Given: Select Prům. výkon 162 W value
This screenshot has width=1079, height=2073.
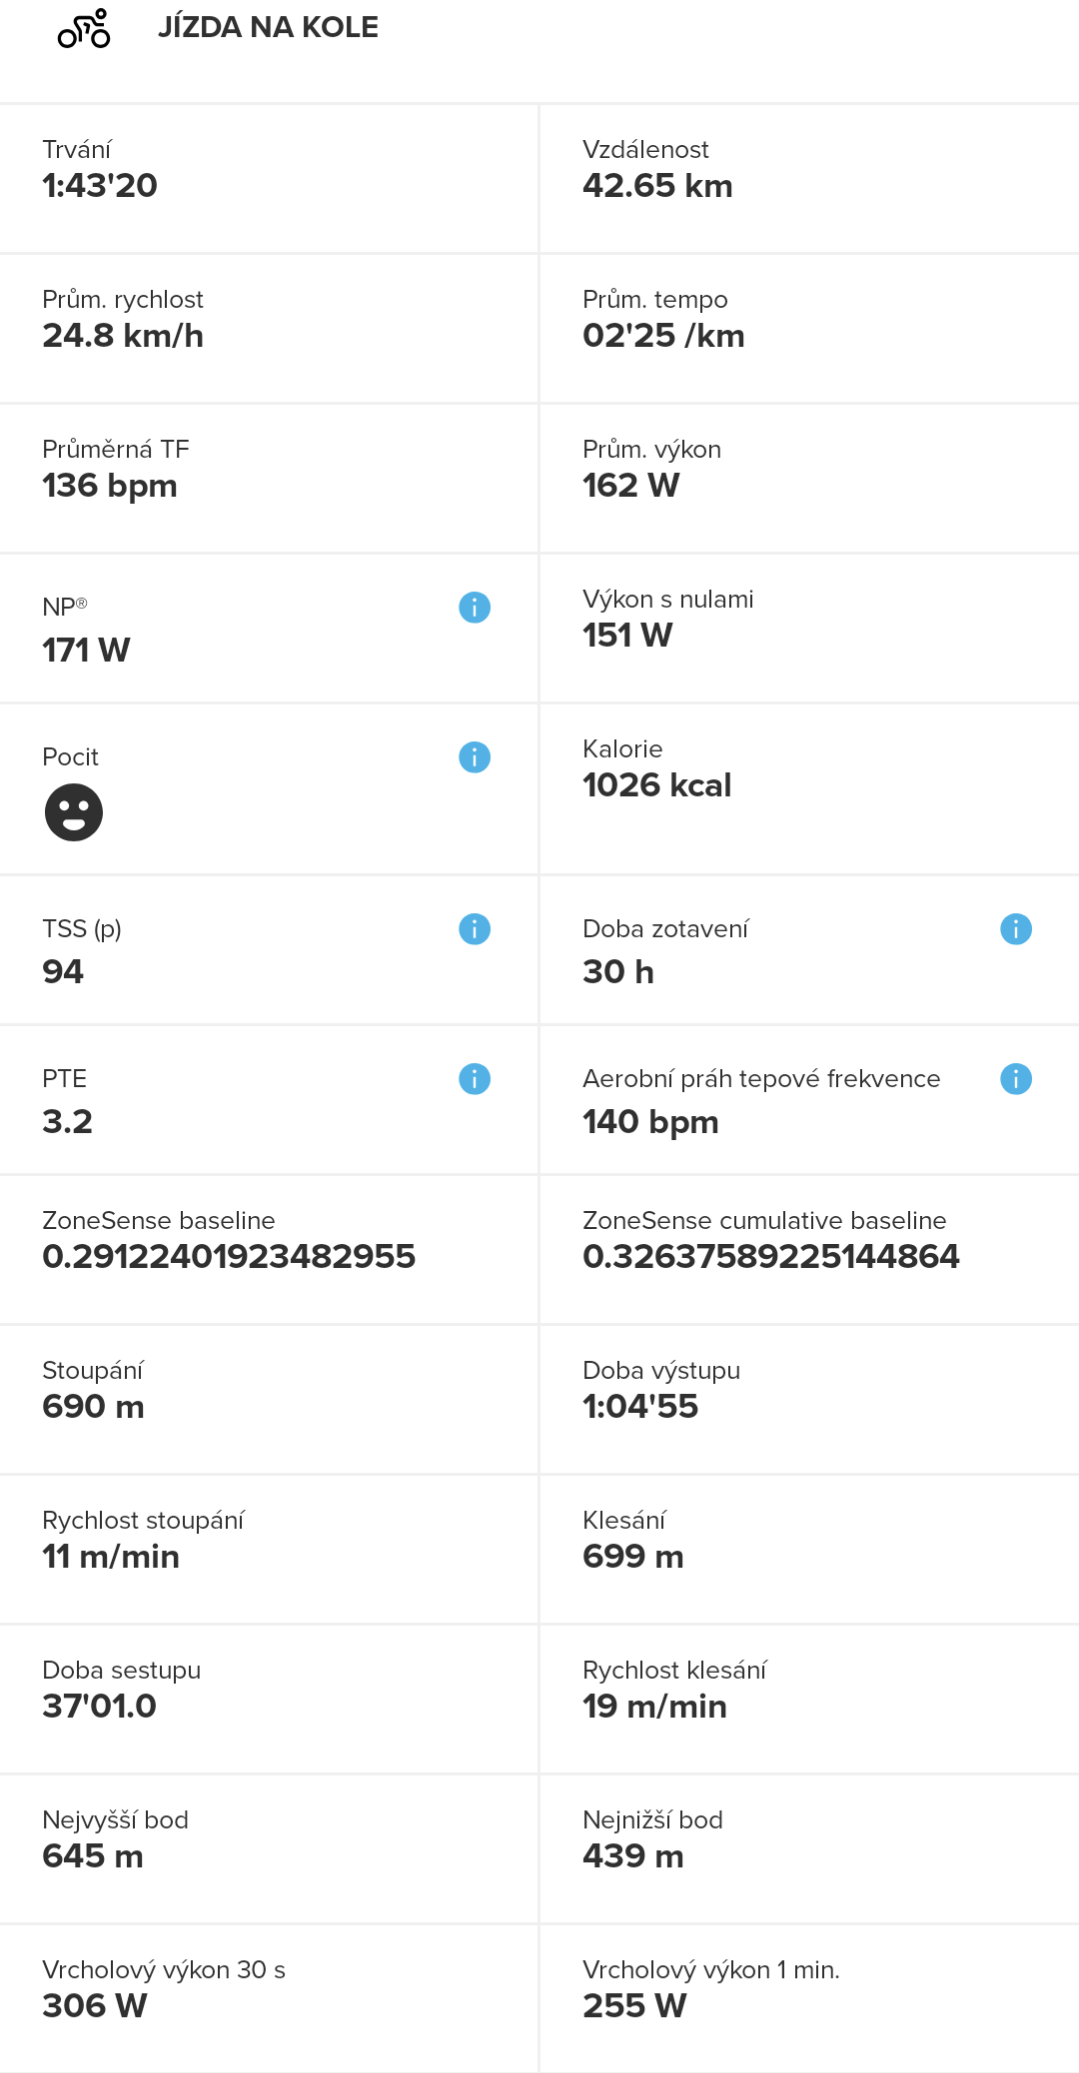Looking at the screenshot, I should coord(631,486).
